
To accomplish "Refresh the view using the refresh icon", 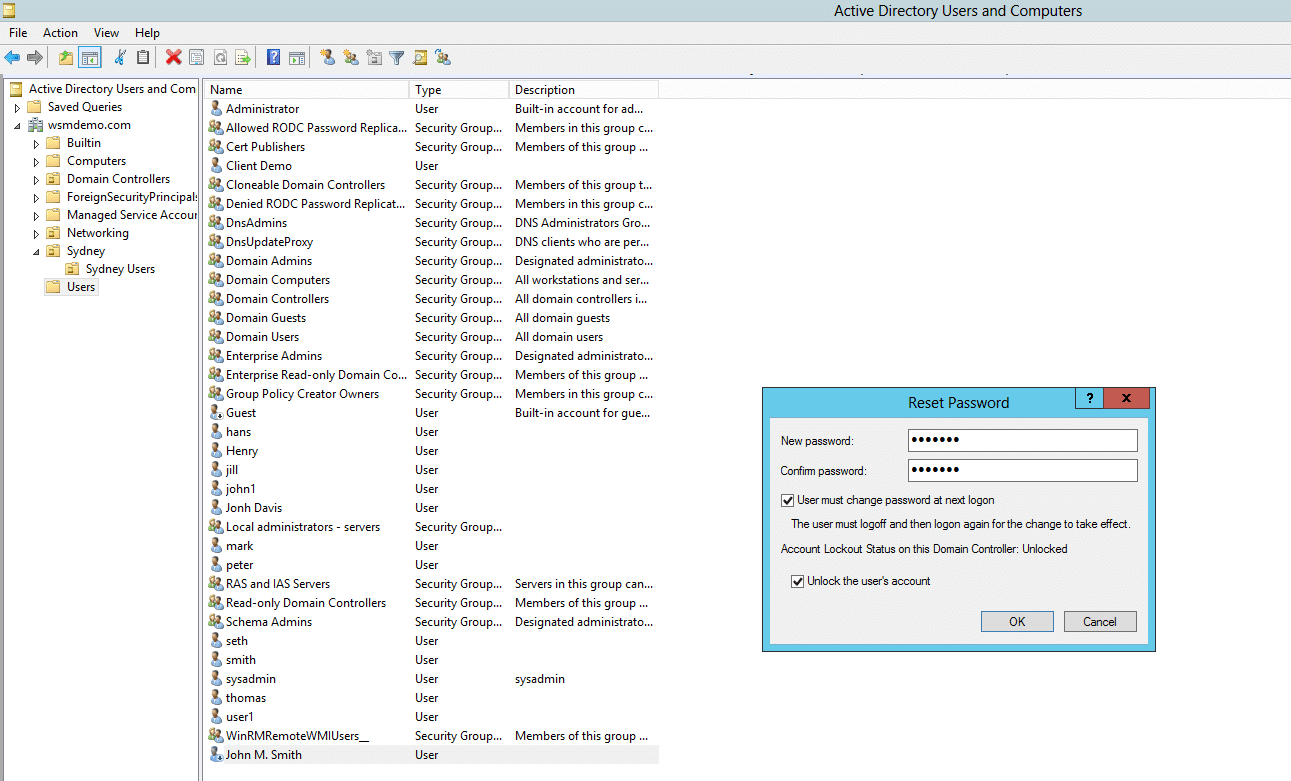I will pyautogui.click(x=220, y=57).
